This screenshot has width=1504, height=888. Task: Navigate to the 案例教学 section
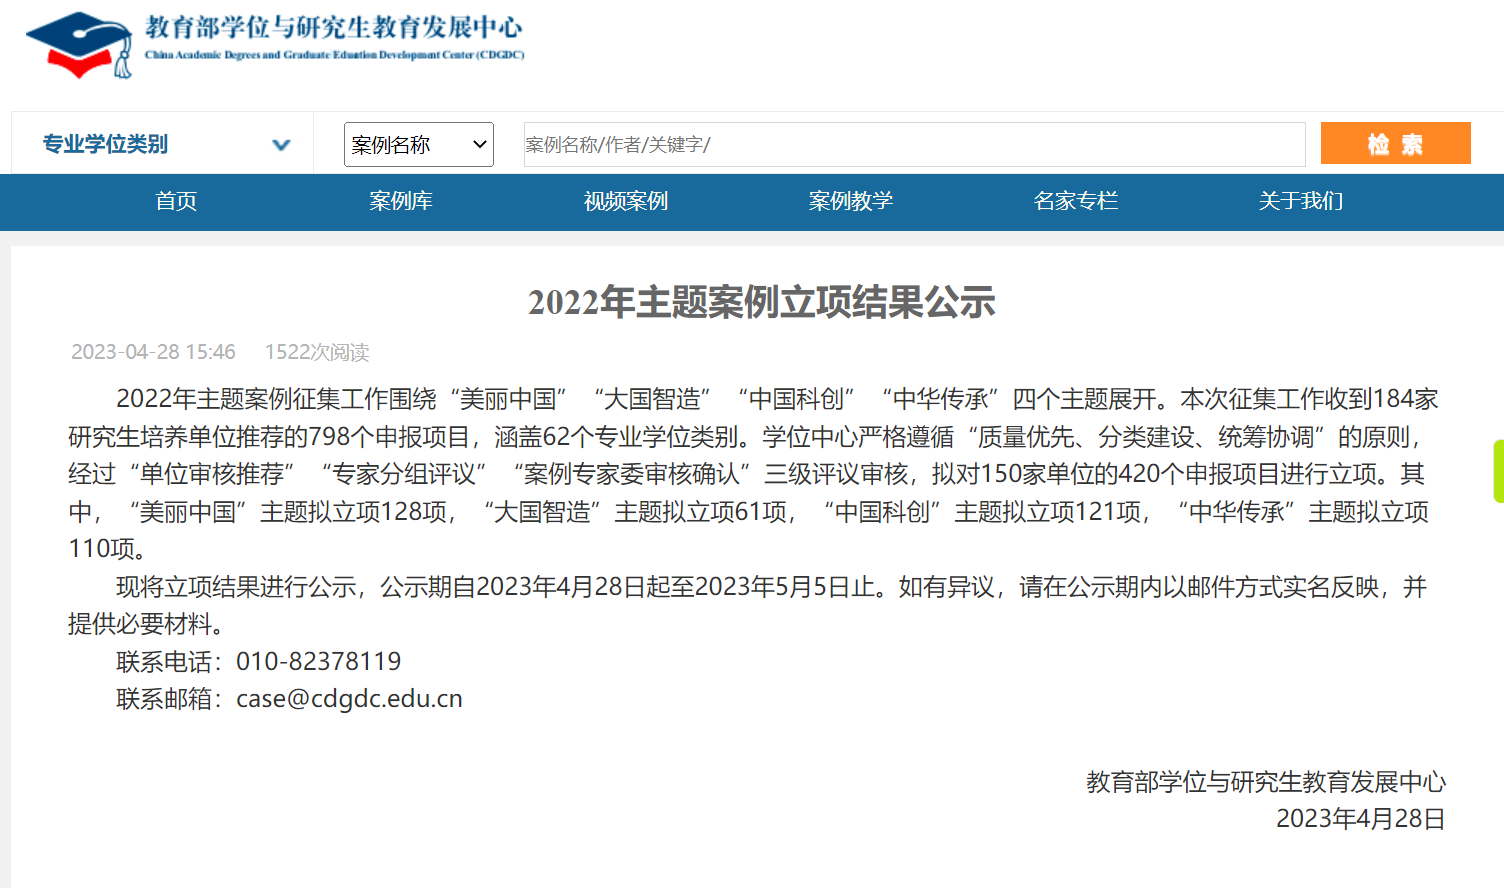[851, 201]
